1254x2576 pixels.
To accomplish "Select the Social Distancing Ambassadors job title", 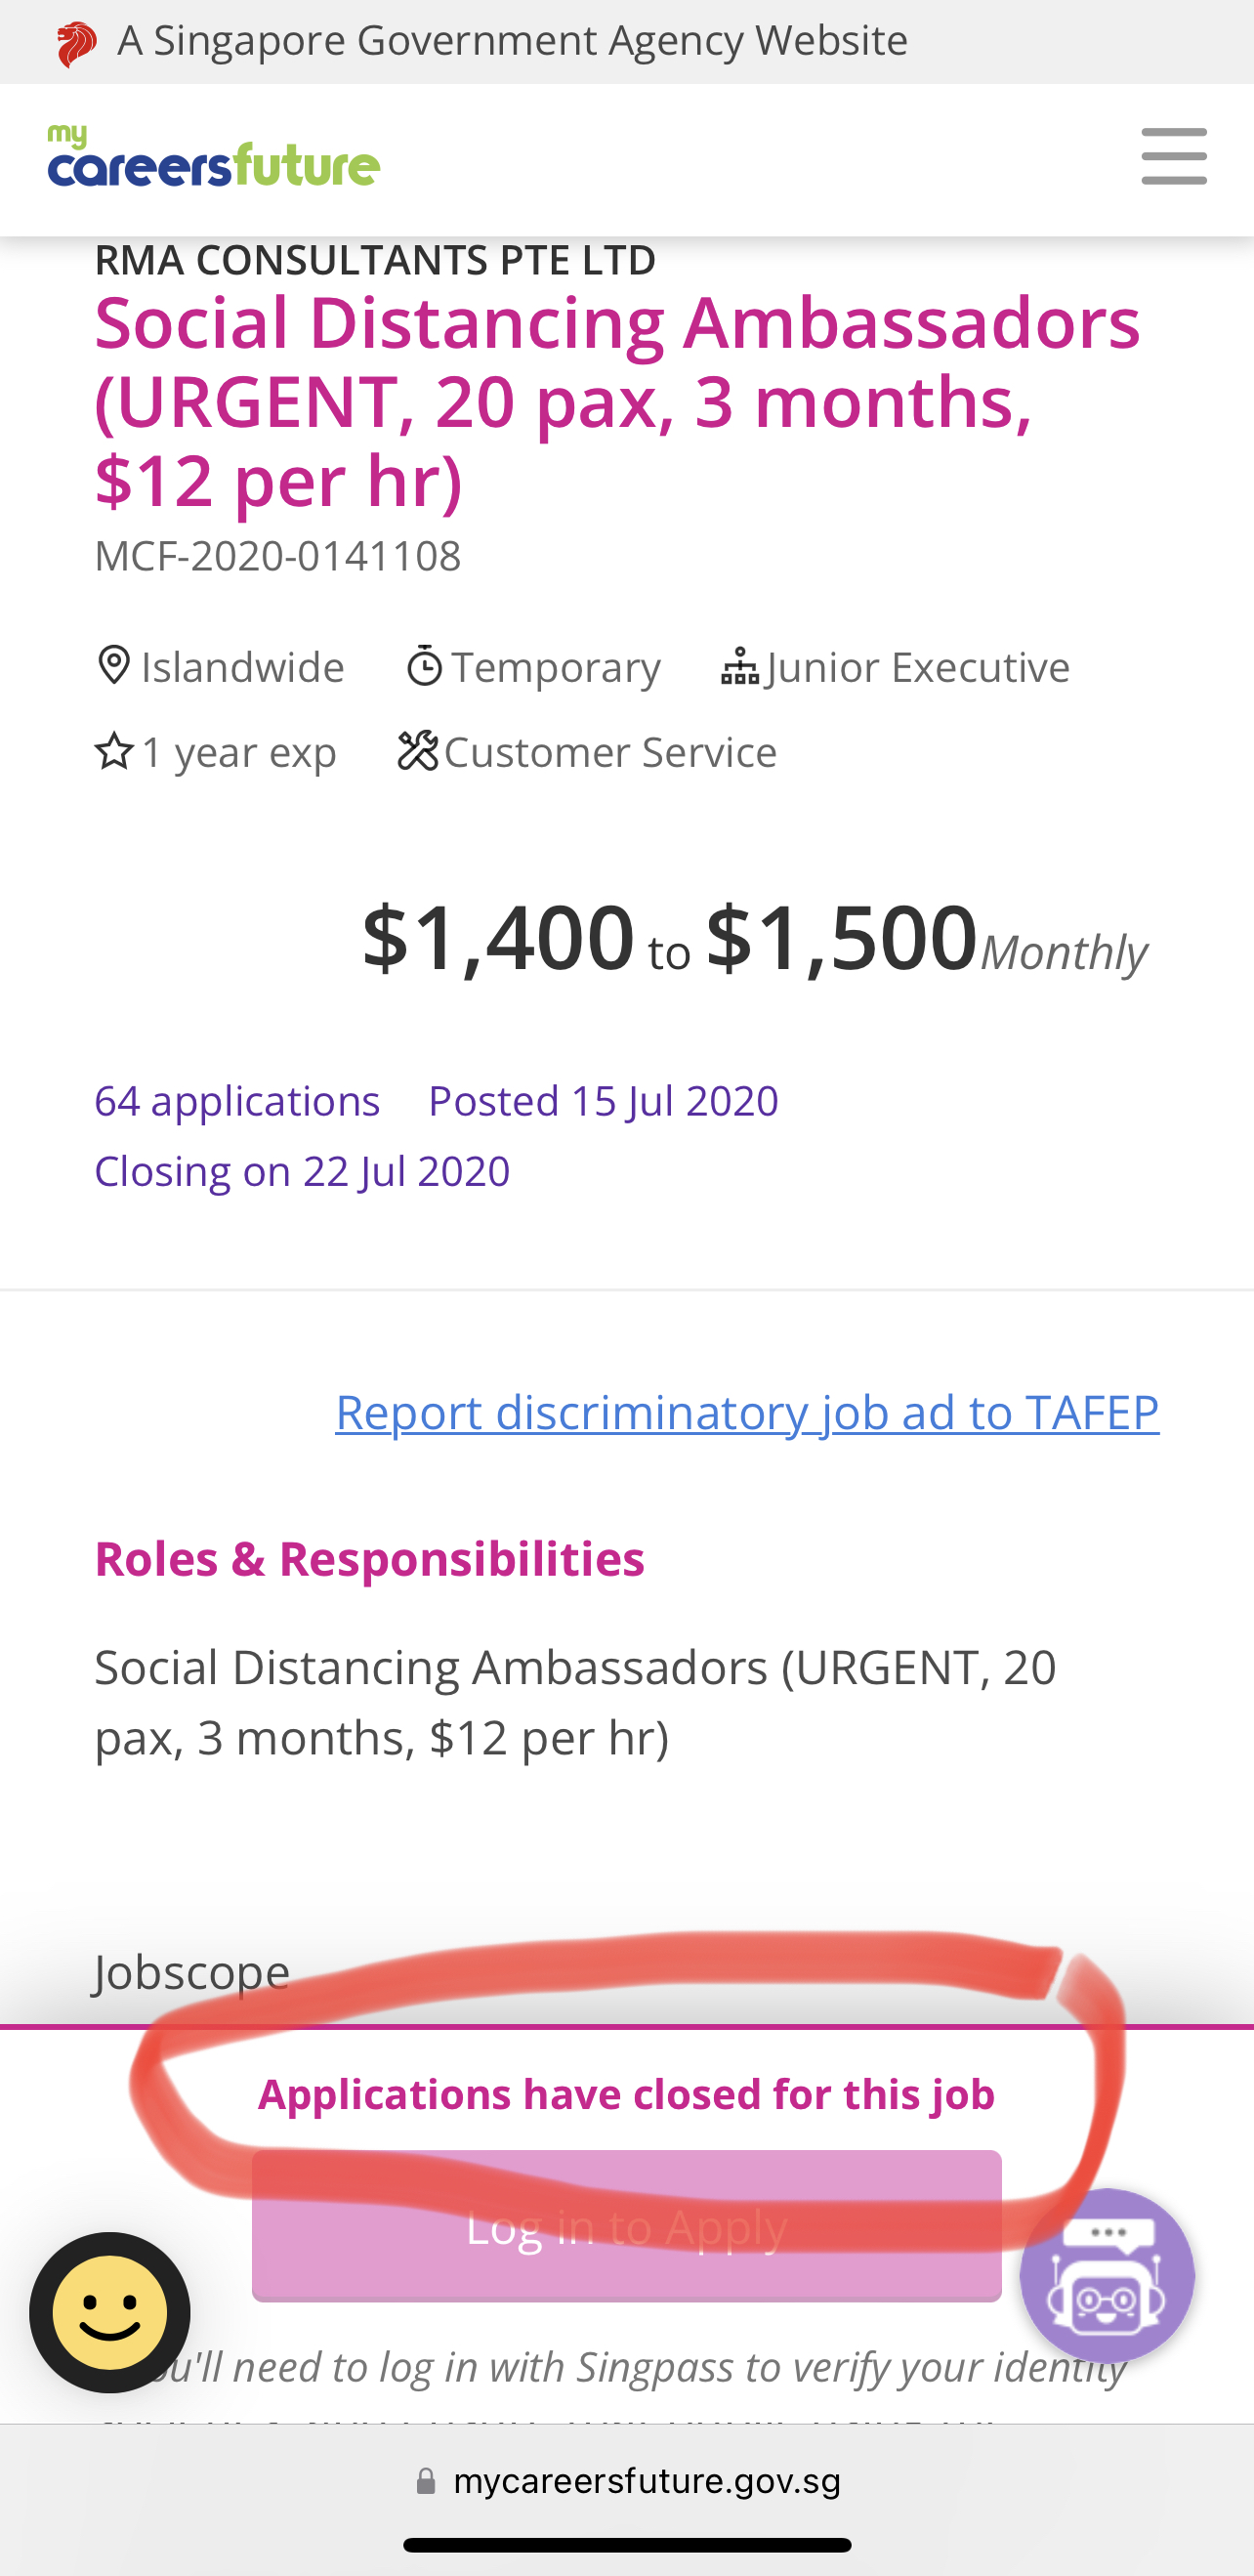I will (617, 400).
